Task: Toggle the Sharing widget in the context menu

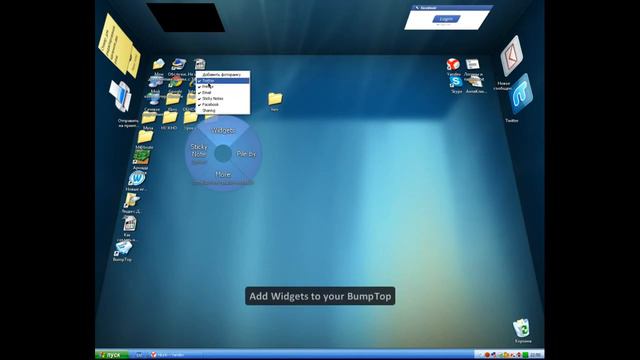Action: click(x=223, y=111)
